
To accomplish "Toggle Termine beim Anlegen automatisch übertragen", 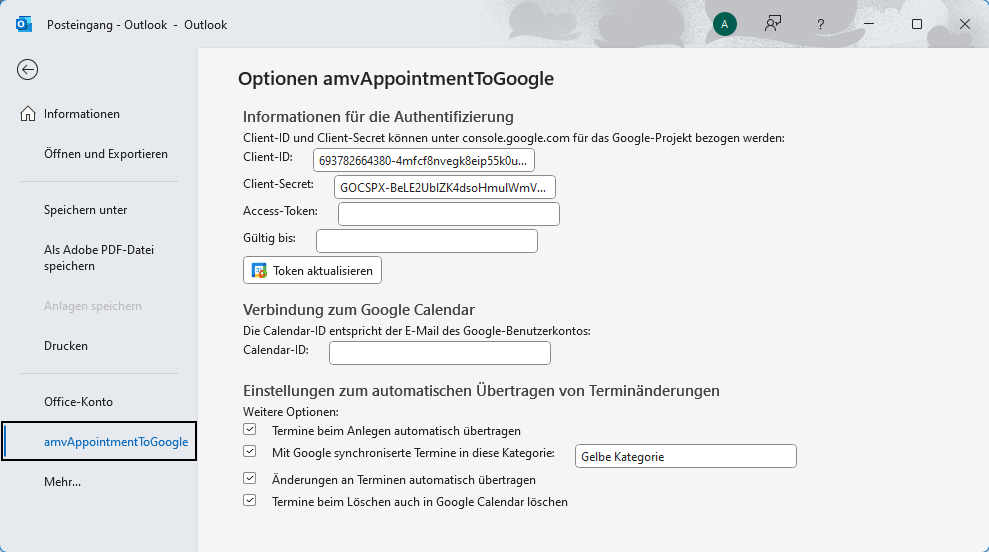I will pos(250,429).
